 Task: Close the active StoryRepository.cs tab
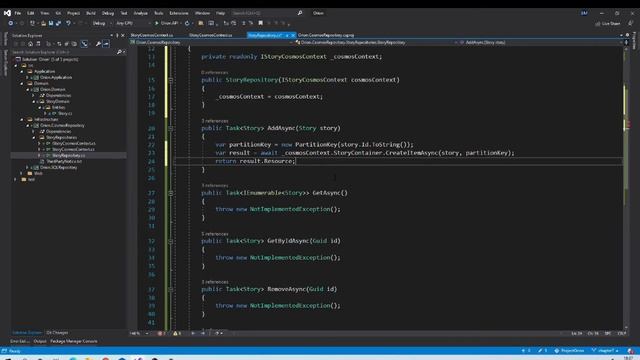pos(293,36)
